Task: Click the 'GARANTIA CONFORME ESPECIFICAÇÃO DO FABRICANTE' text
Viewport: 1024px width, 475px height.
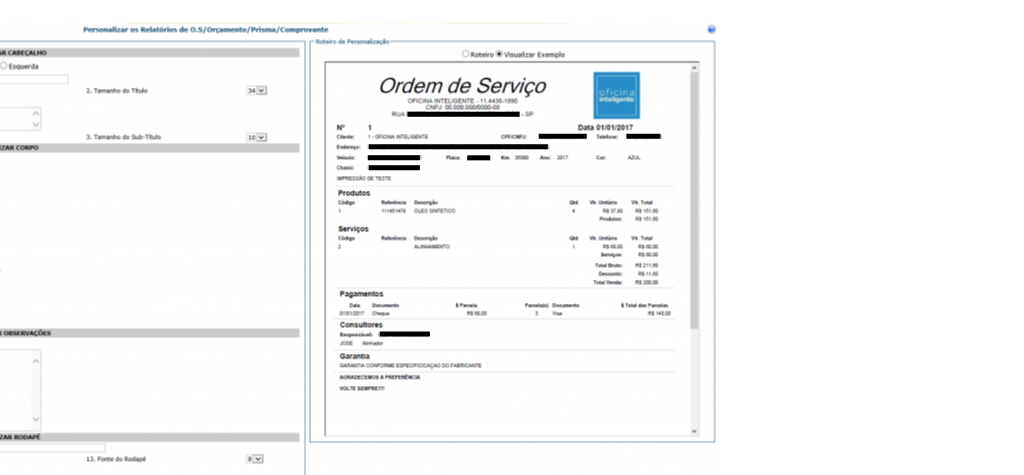Action: 411,365
